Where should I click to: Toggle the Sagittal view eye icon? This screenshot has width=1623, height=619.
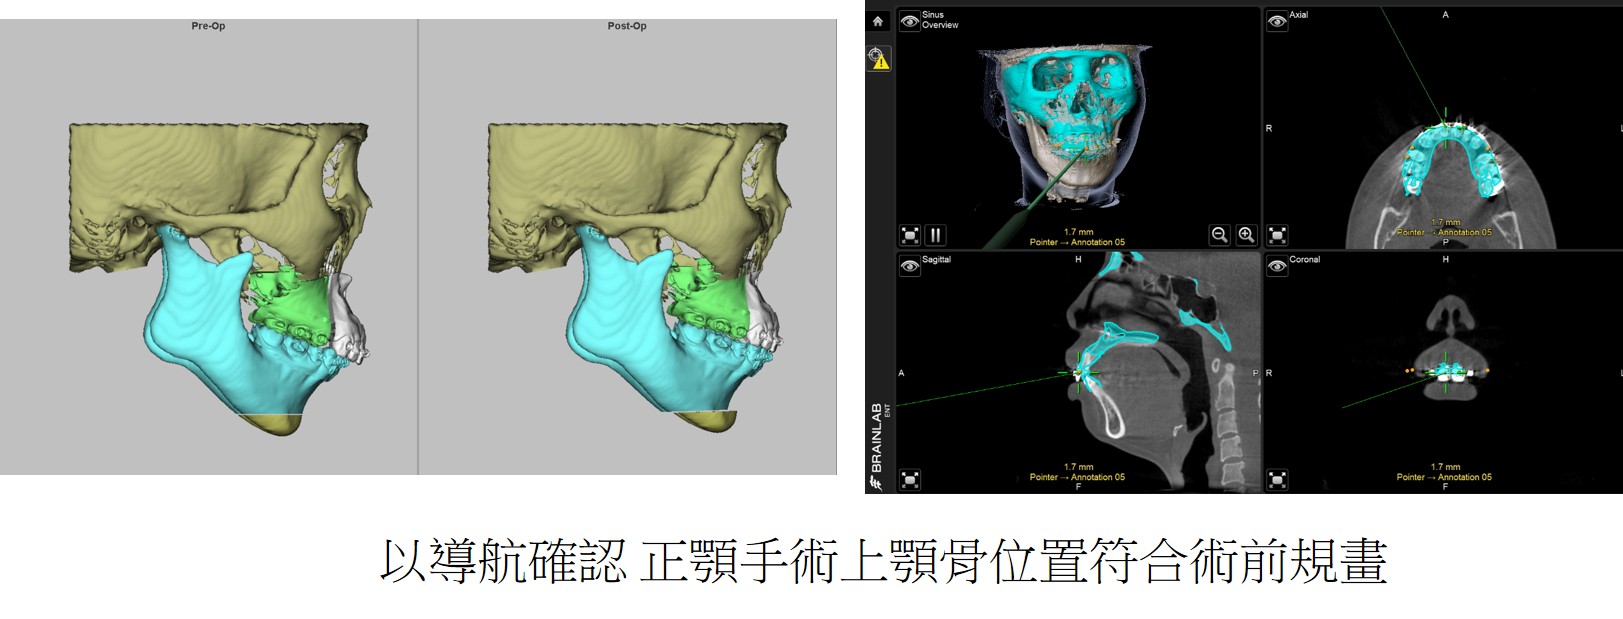[x=909, y=266]
